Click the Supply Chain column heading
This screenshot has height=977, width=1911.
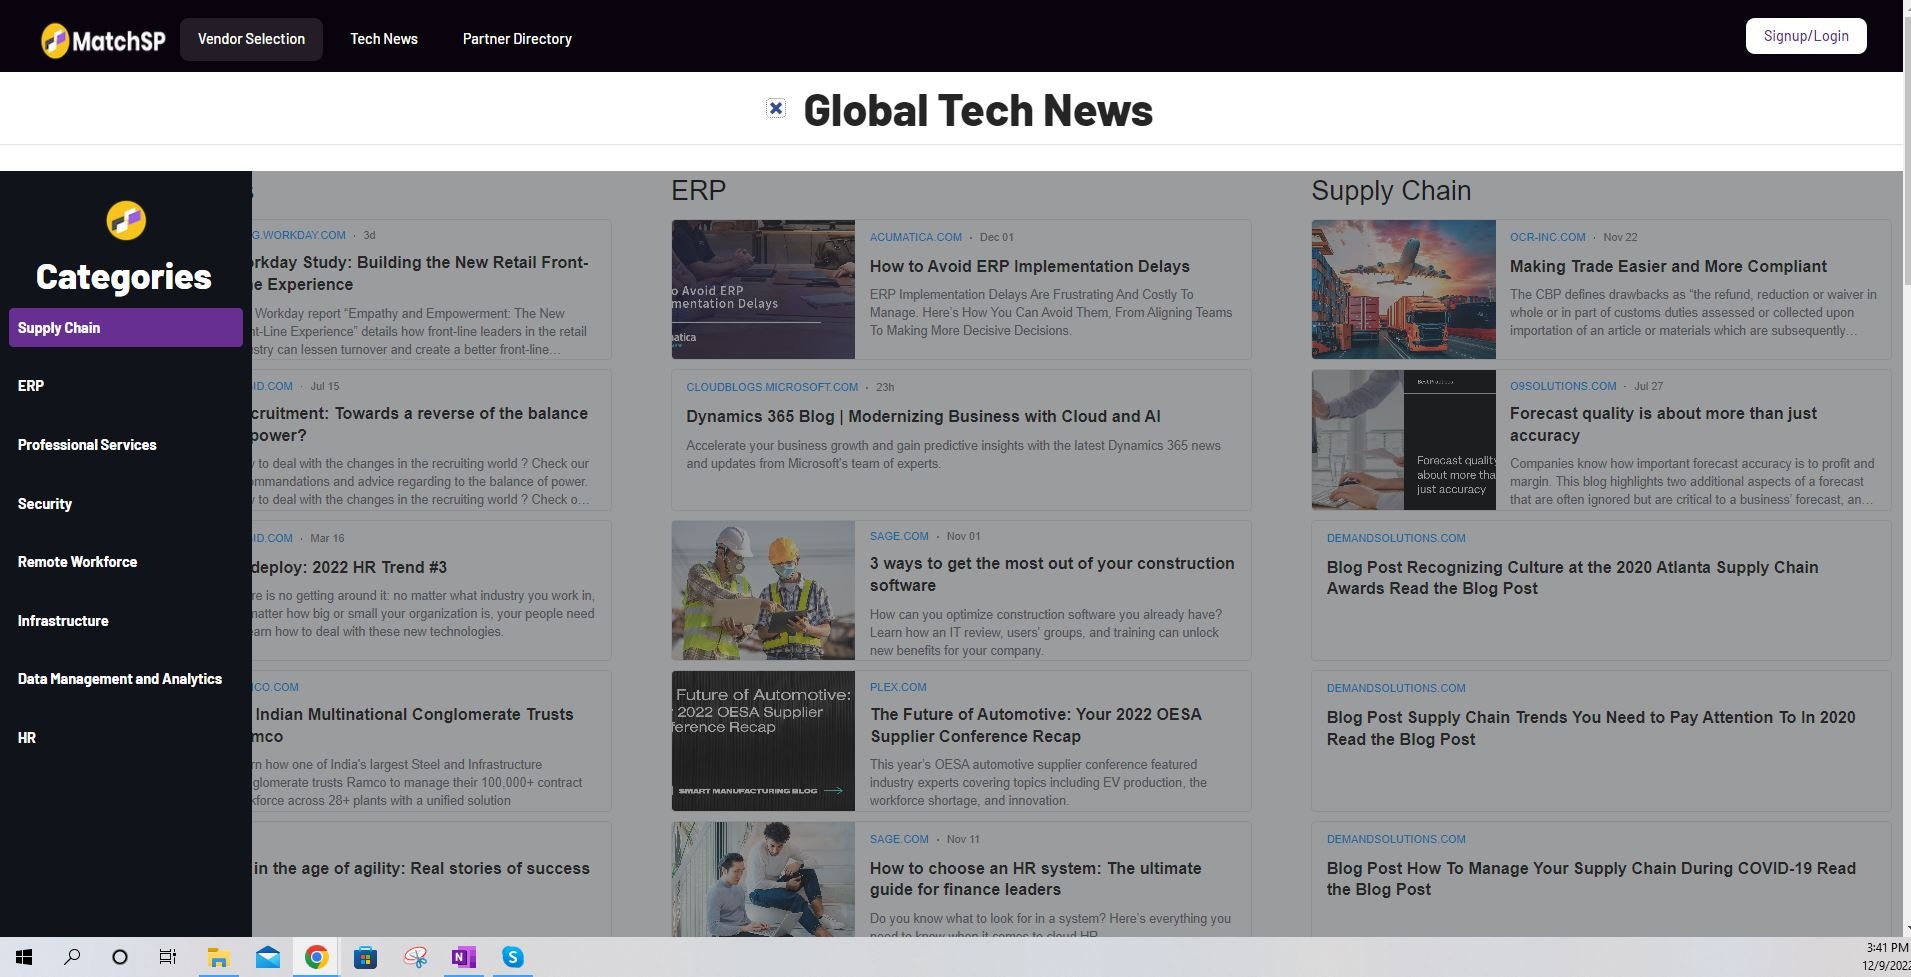click(x=1391, y=190)
